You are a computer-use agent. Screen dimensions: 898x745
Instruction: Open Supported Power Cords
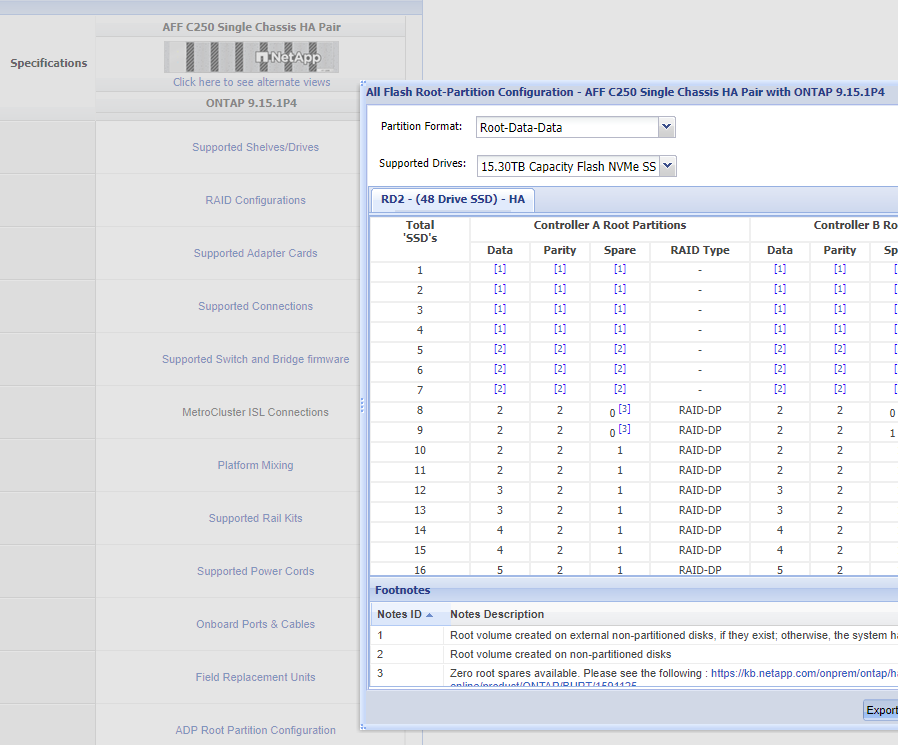255,571
